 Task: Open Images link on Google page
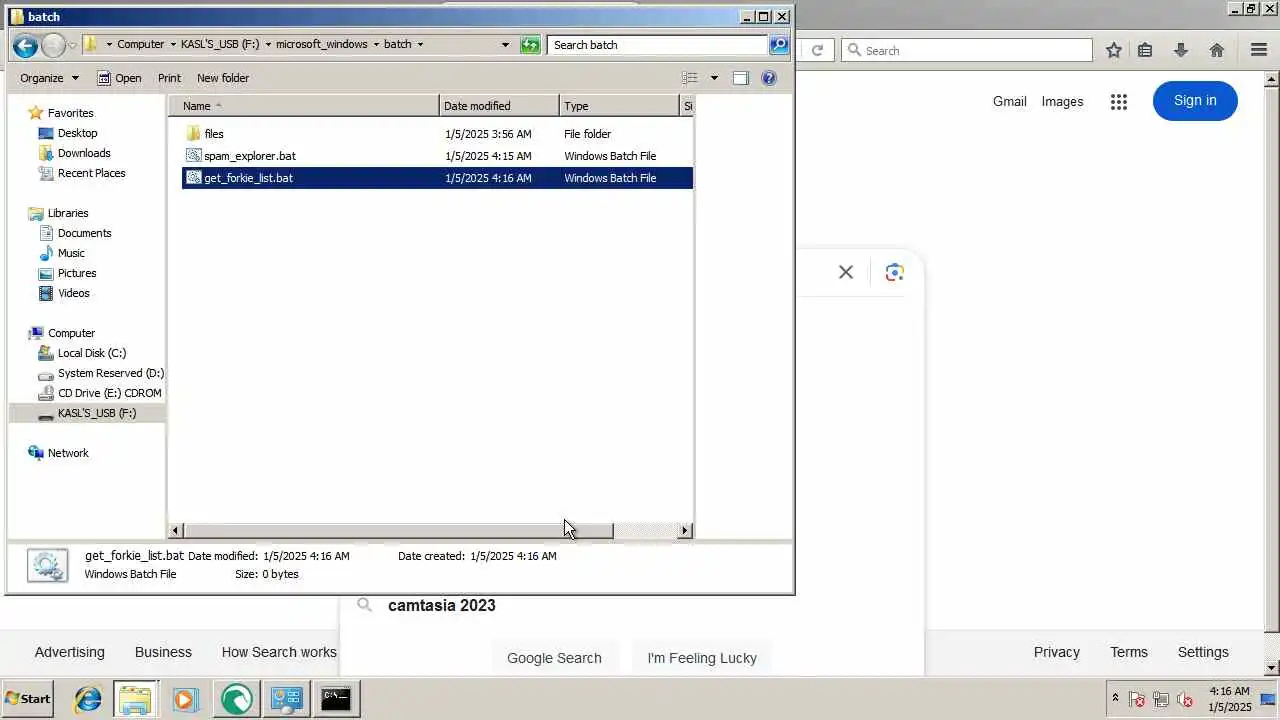click(1062, 101)
